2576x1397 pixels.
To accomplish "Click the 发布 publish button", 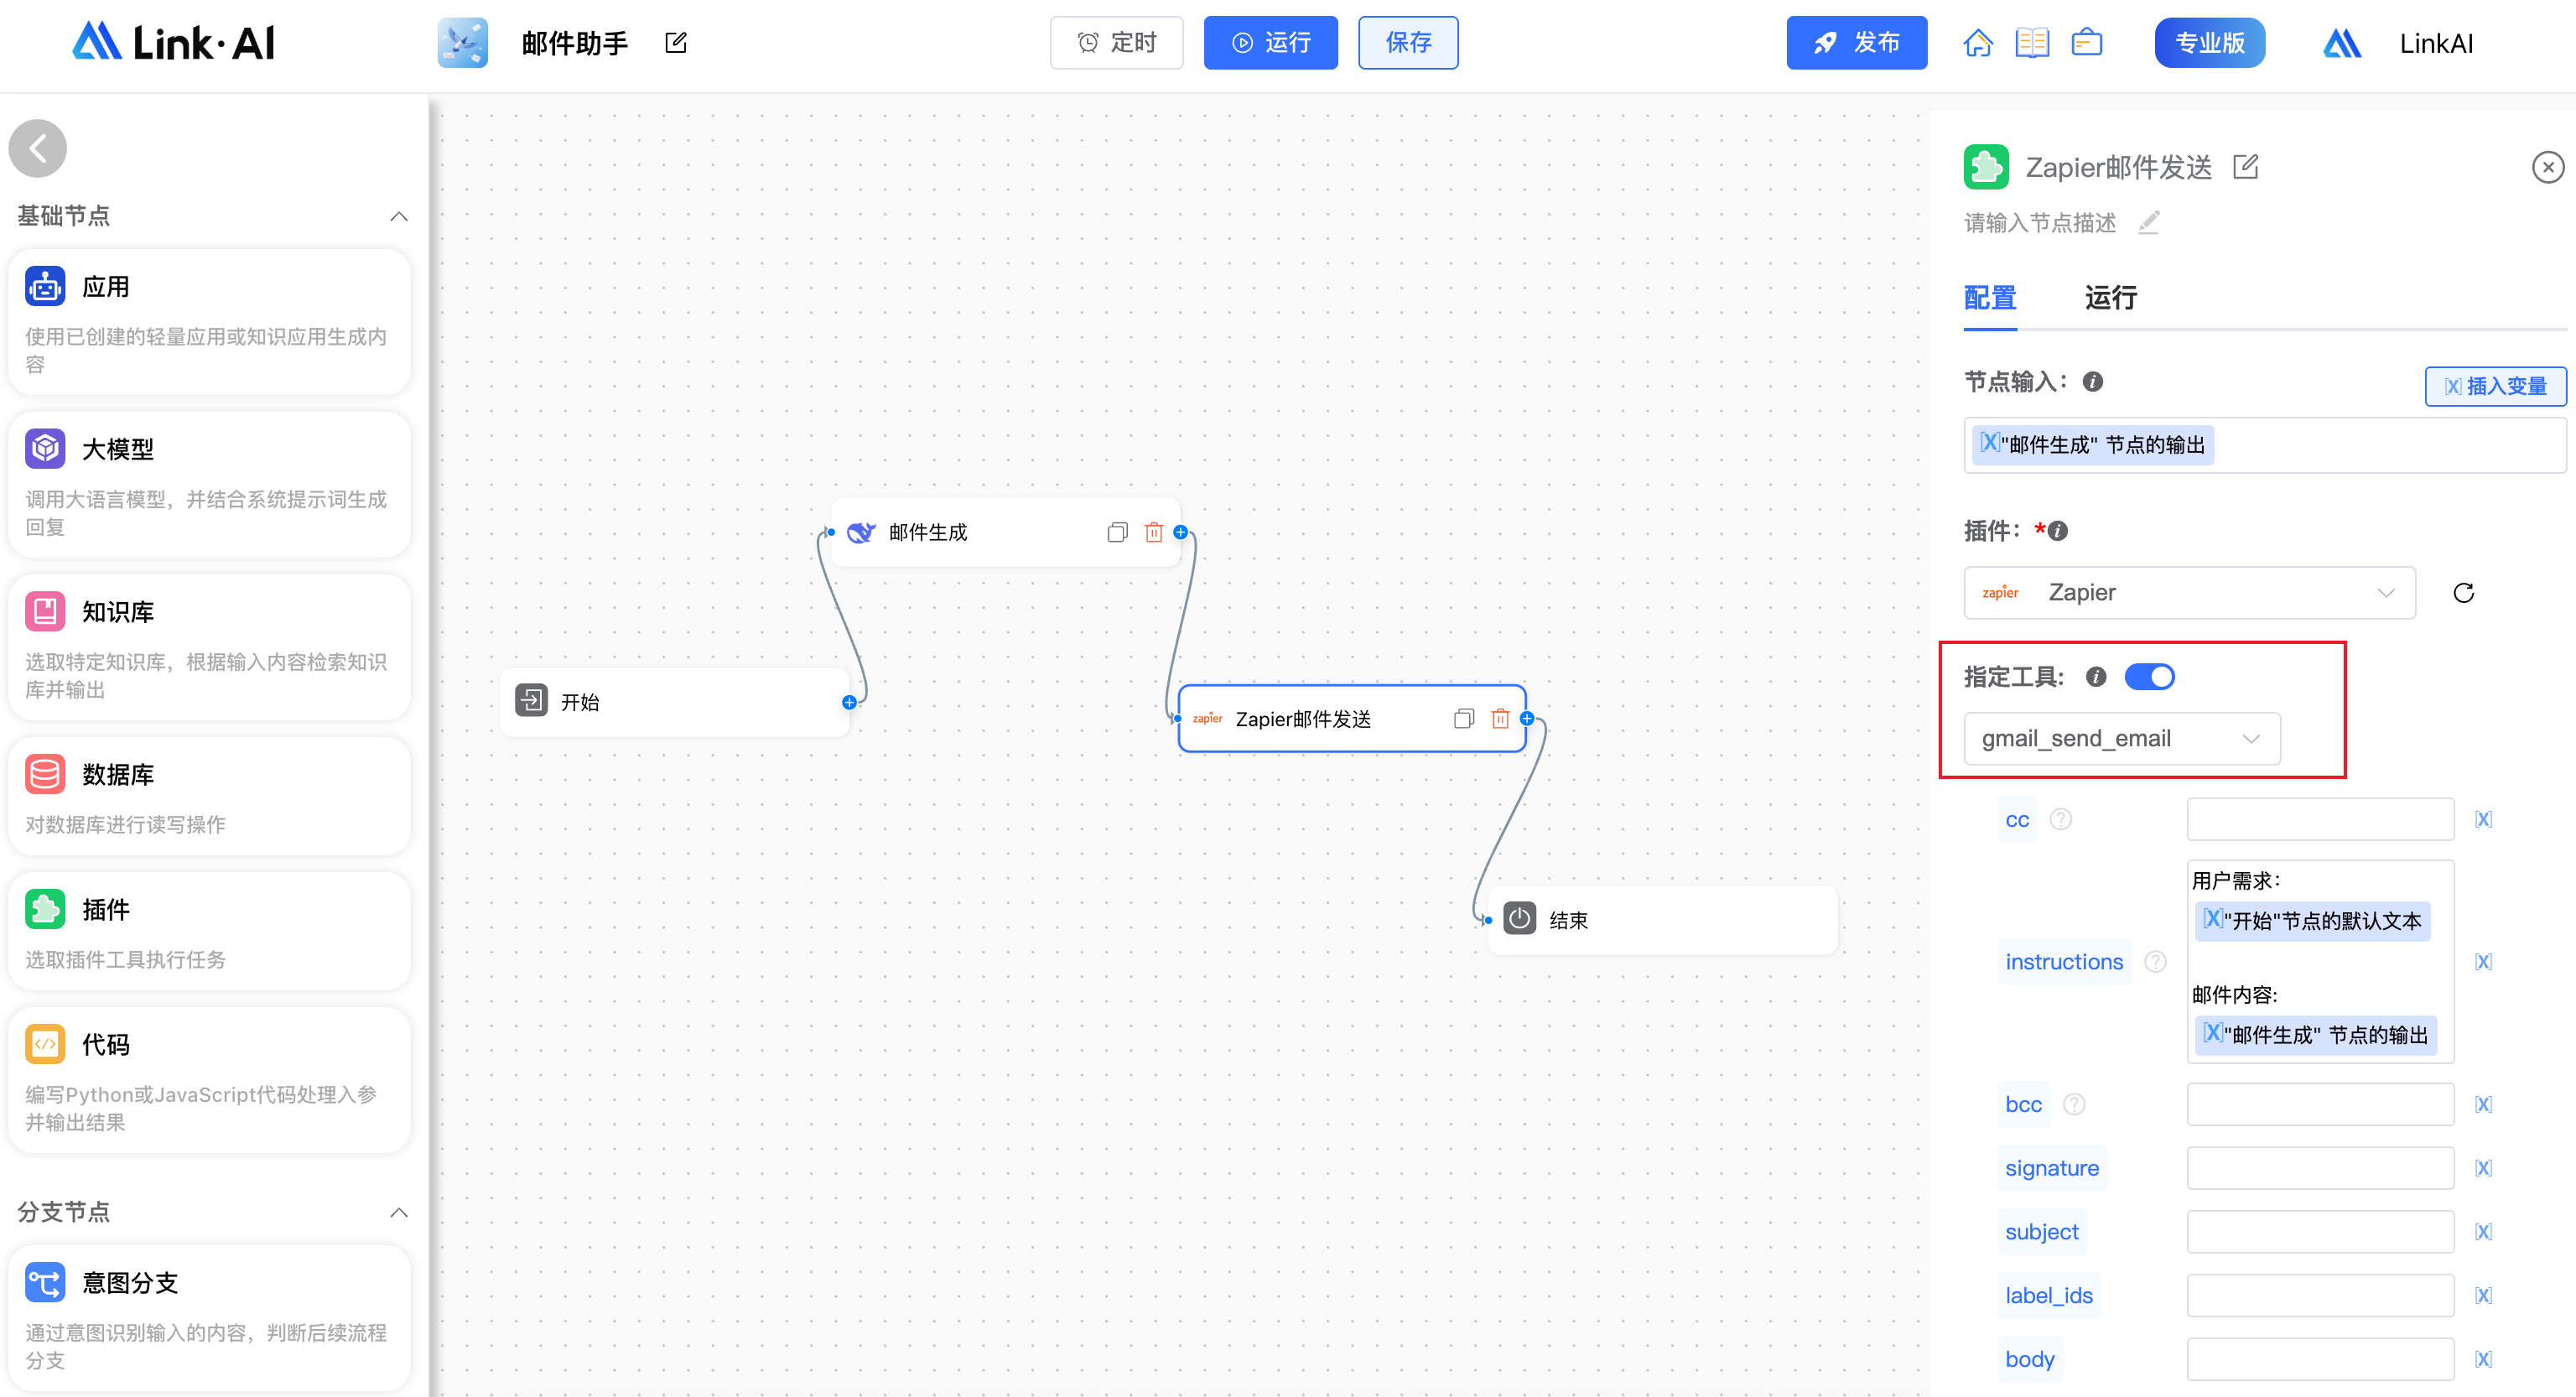I will point(1856,42).
